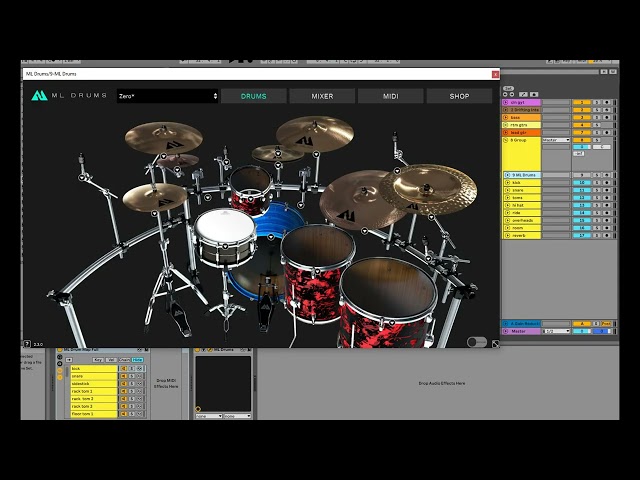Solo the ride track
Screen dimensions: 640x480
coord(596,213)
